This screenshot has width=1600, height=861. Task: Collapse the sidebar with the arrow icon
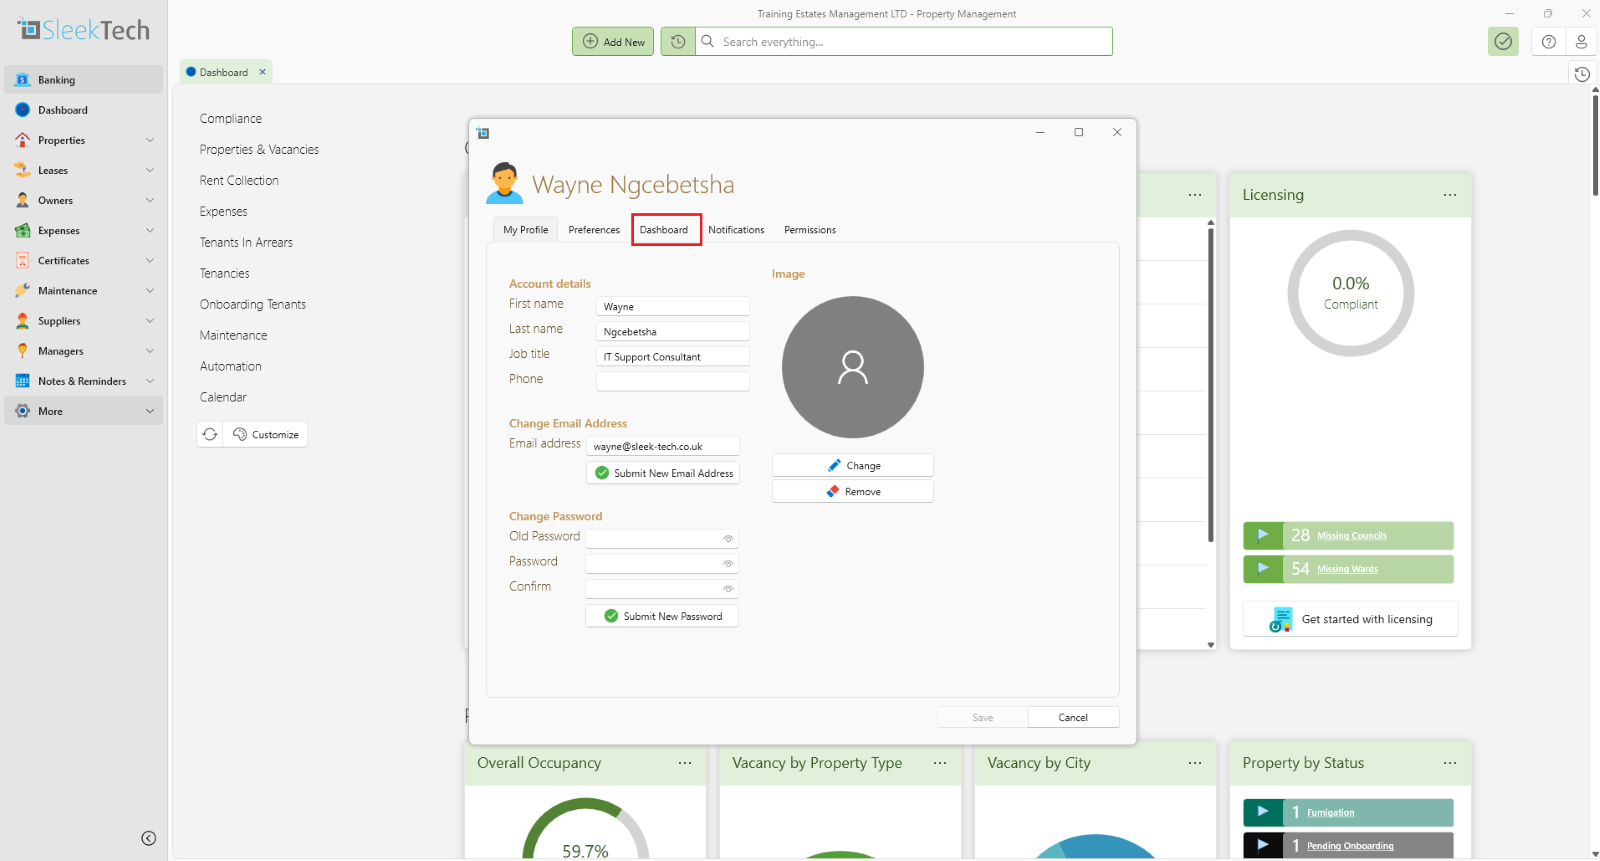[x=149, y=838]
